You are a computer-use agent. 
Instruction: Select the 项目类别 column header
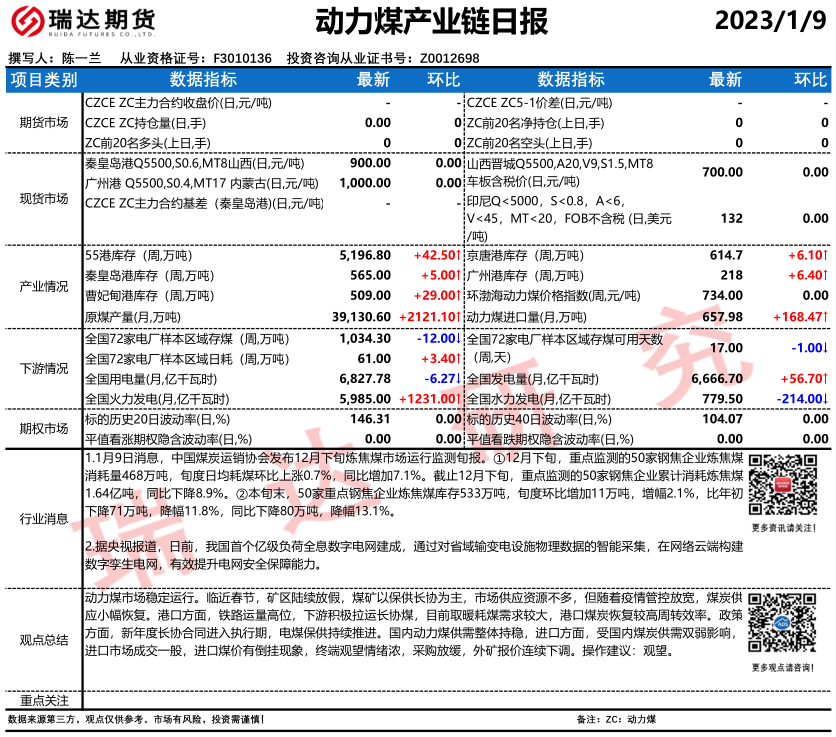click(44, 80)
